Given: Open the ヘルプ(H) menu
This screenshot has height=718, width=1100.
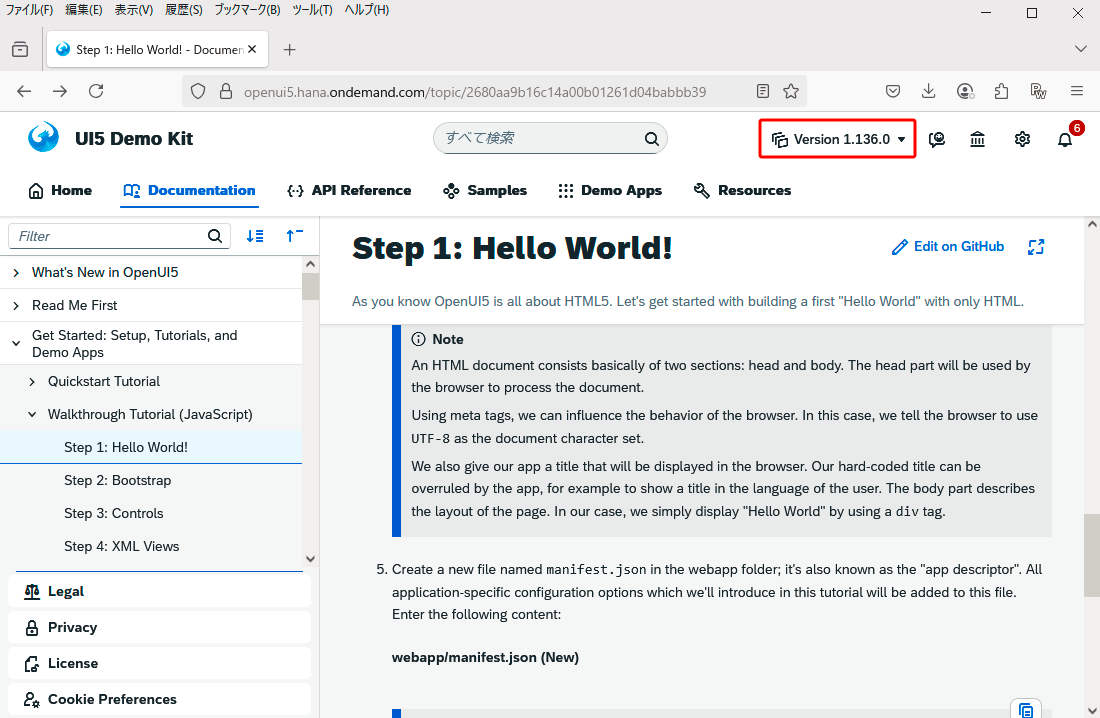Looking at the screenshot, I should click(366, 10).
